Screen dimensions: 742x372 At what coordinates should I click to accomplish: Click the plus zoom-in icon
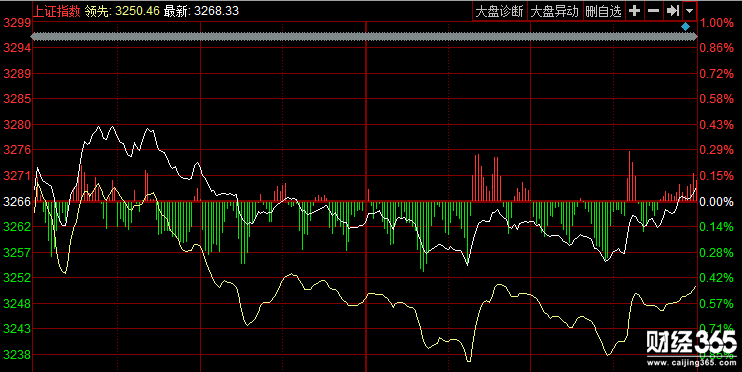pyautogui.click(x=635, y=10)
